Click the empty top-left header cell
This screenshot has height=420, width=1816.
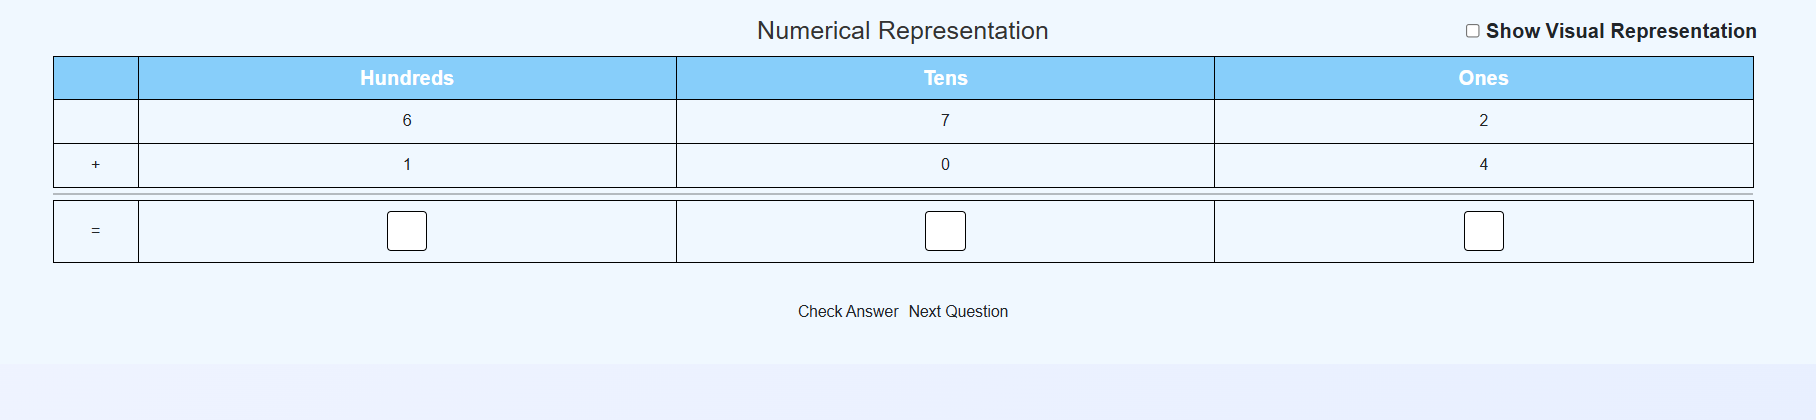pyautogui.click(x=96, y=78)
